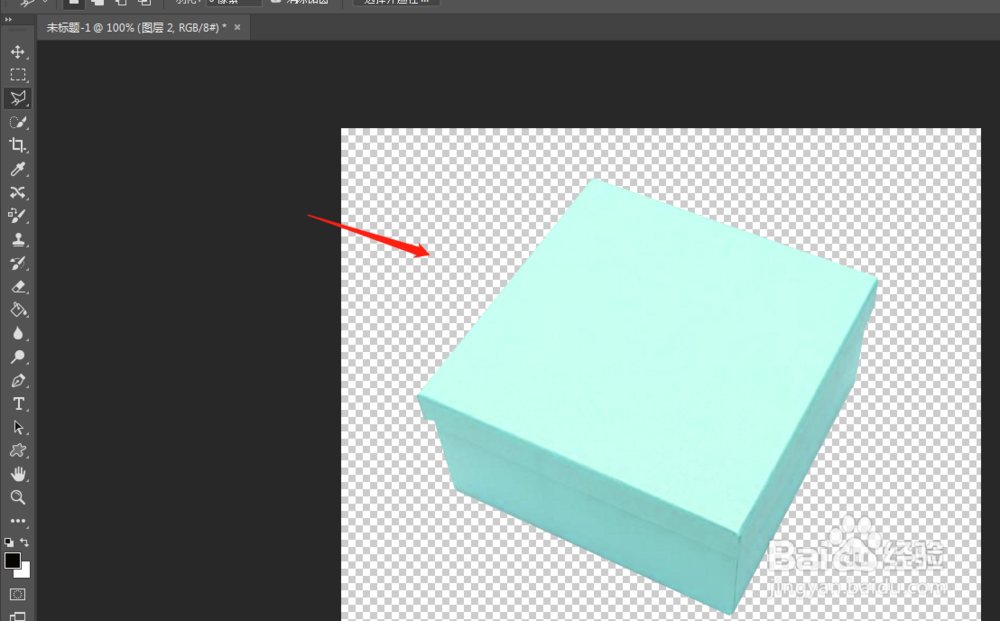Select the Crop tool
1000x621 pixels.
click(x=18, y=145)
